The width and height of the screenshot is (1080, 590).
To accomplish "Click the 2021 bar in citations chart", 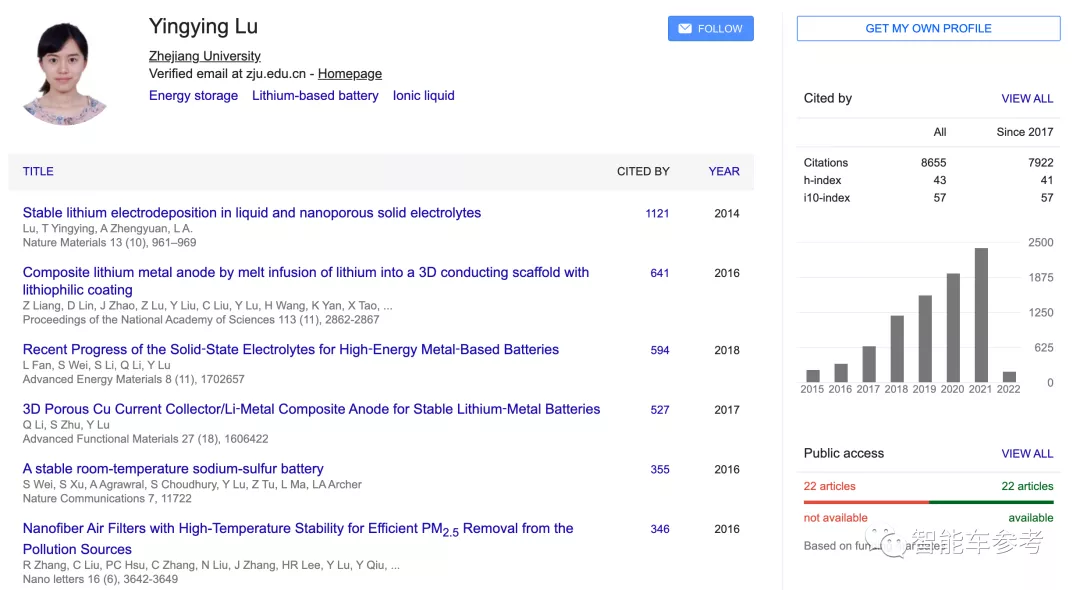I will point(981,315).
